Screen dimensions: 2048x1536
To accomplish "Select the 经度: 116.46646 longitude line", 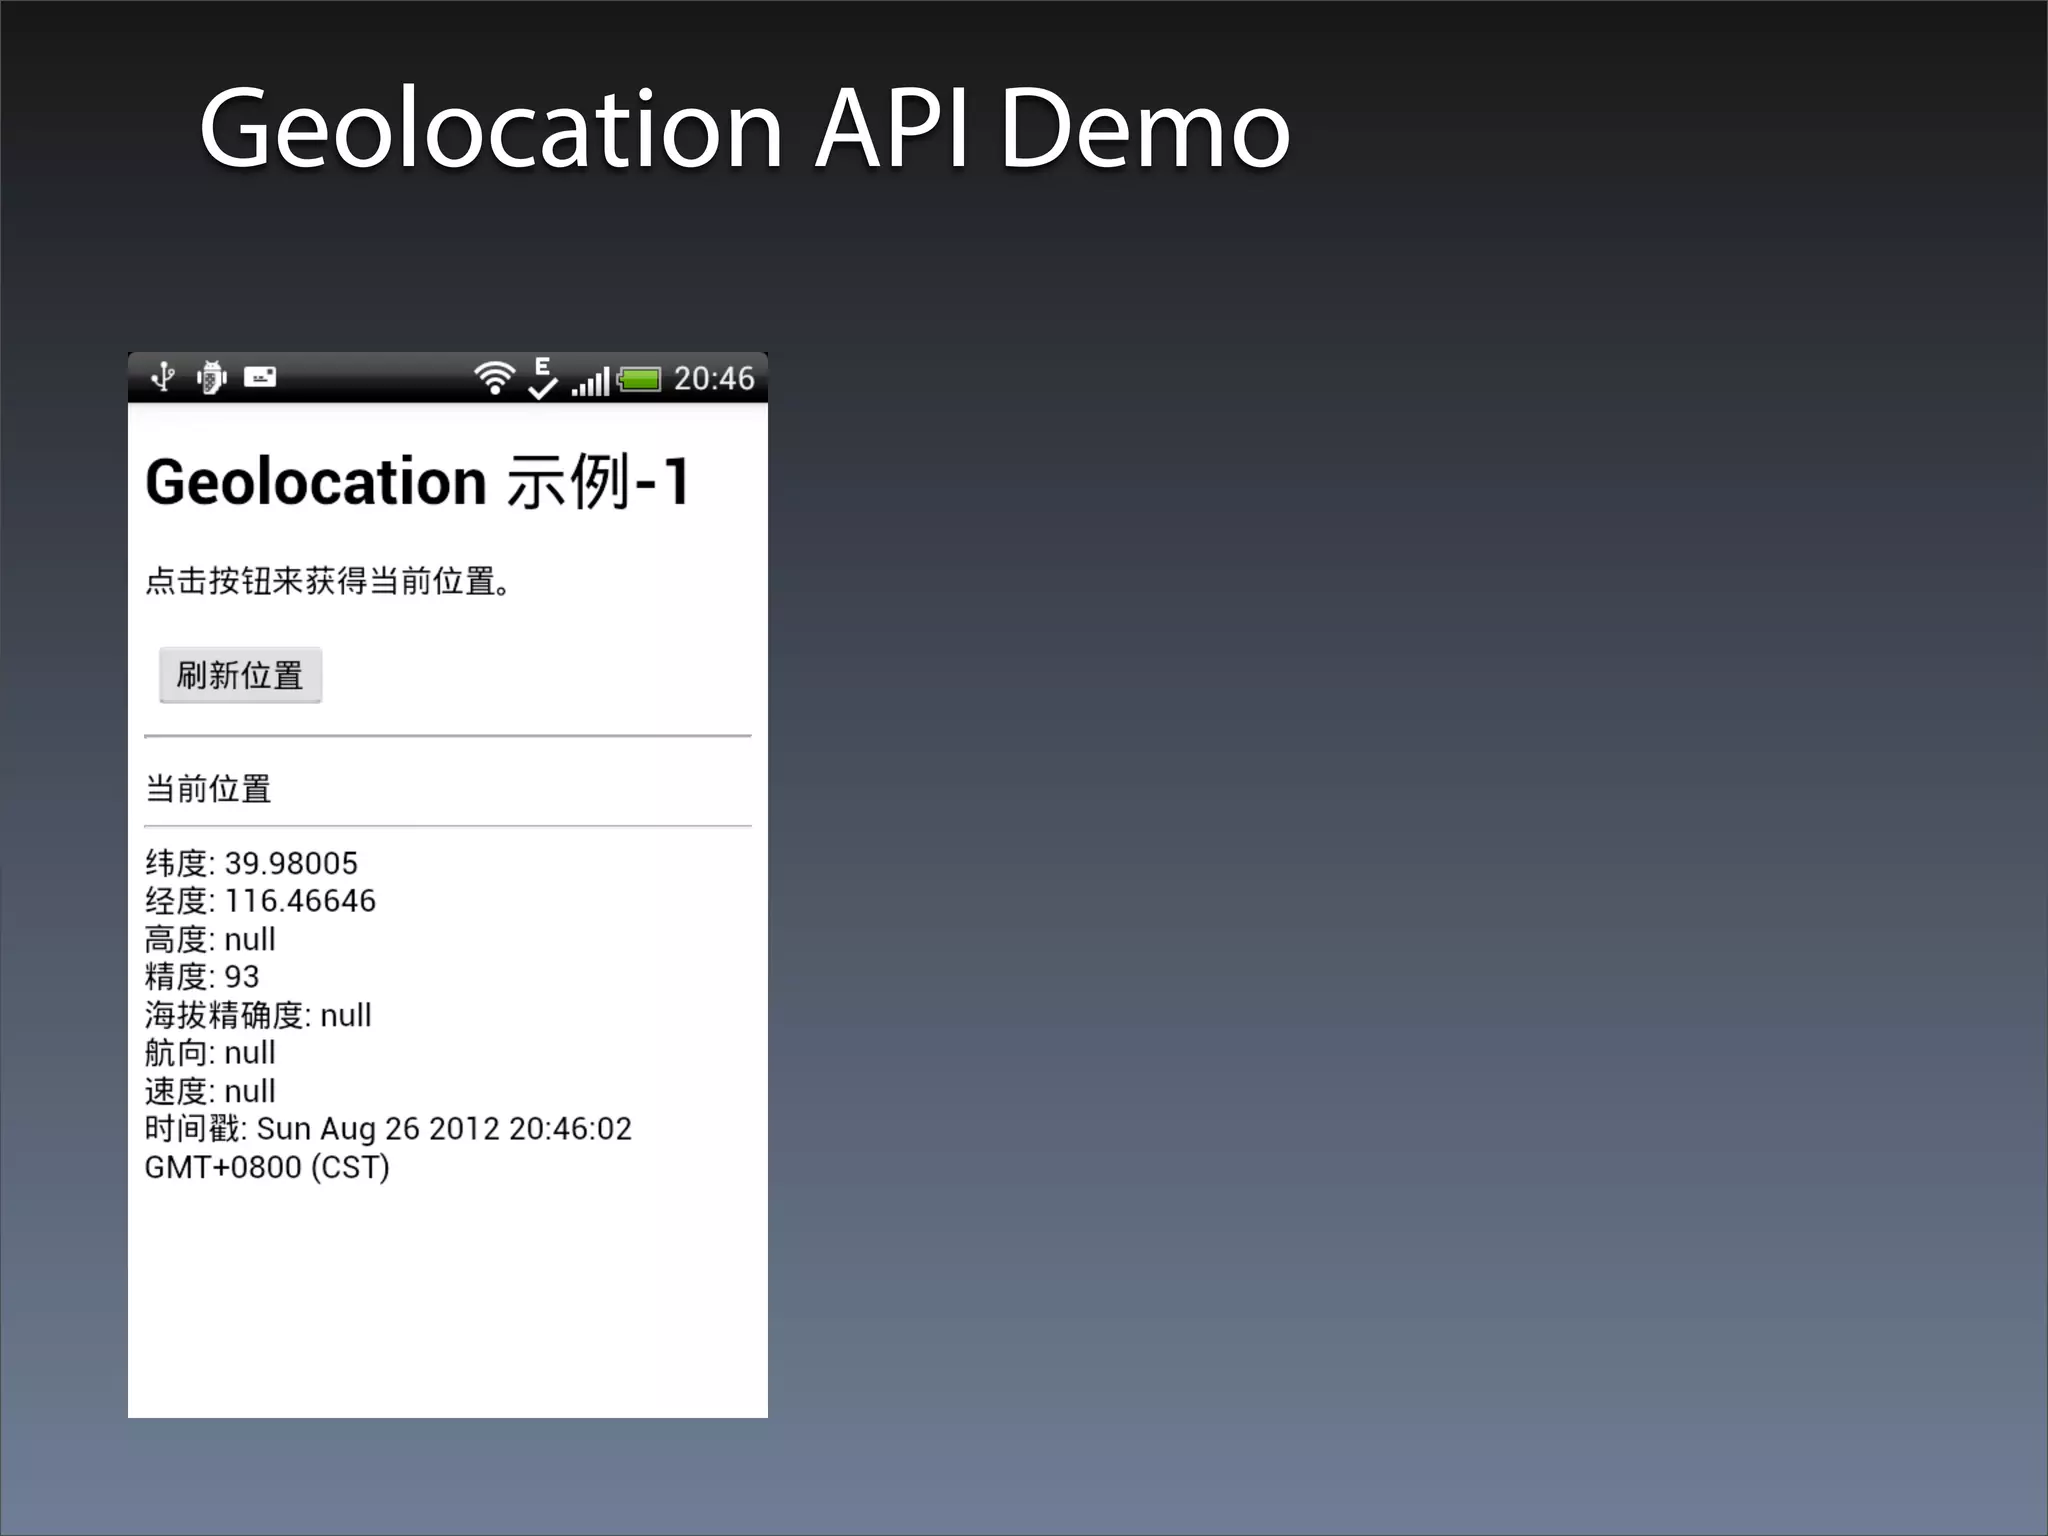I will (260, 901).
